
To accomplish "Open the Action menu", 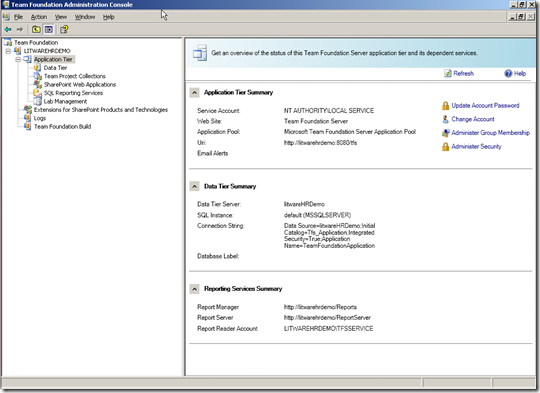I will tap(39, 17).
